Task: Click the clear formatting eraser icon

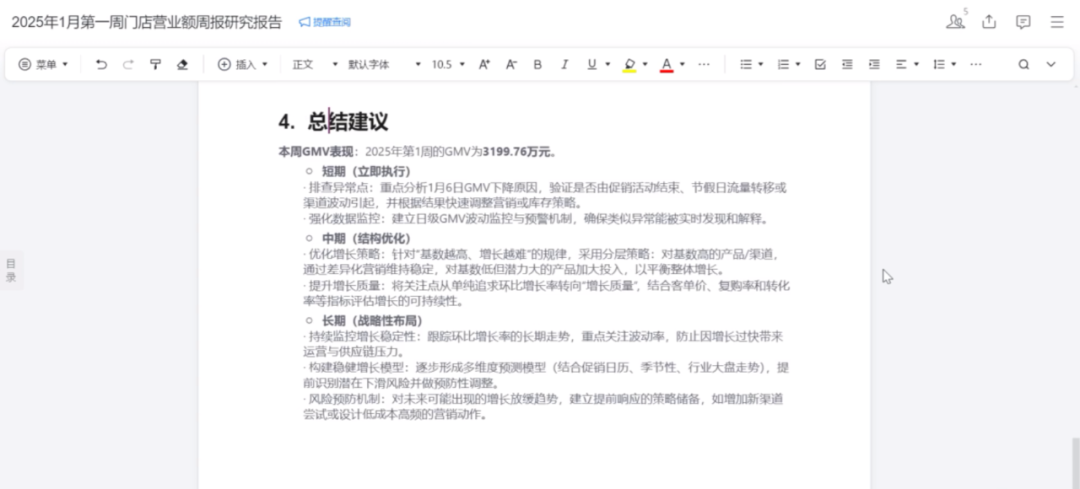Action: pos(183,64)
